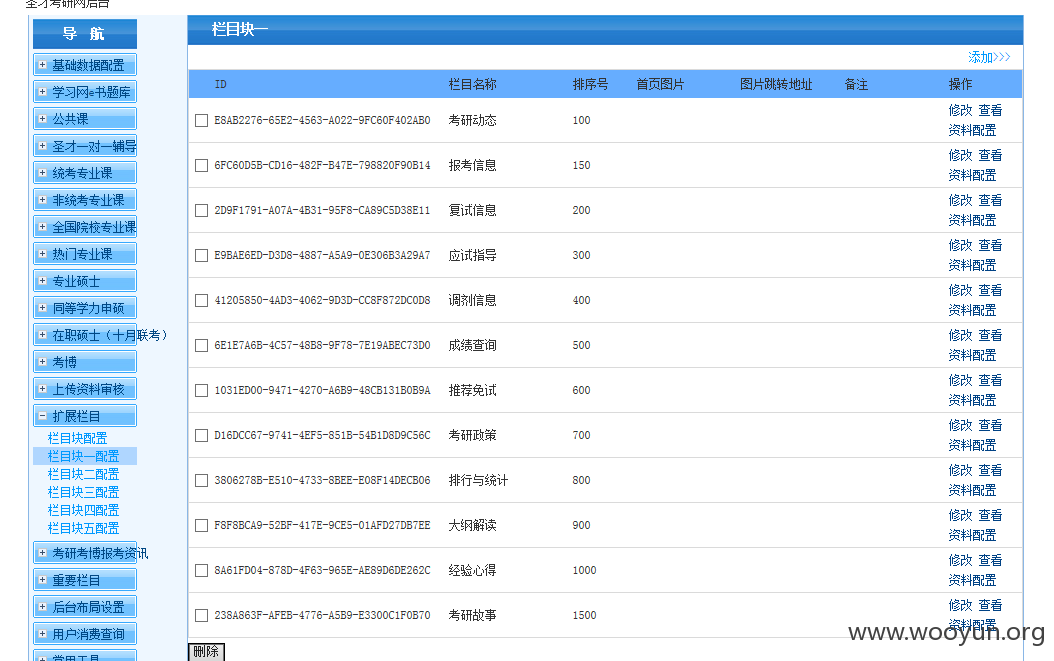Expand the 学习网e书题库 menu
1054x661 pixels.
[85, 91]
